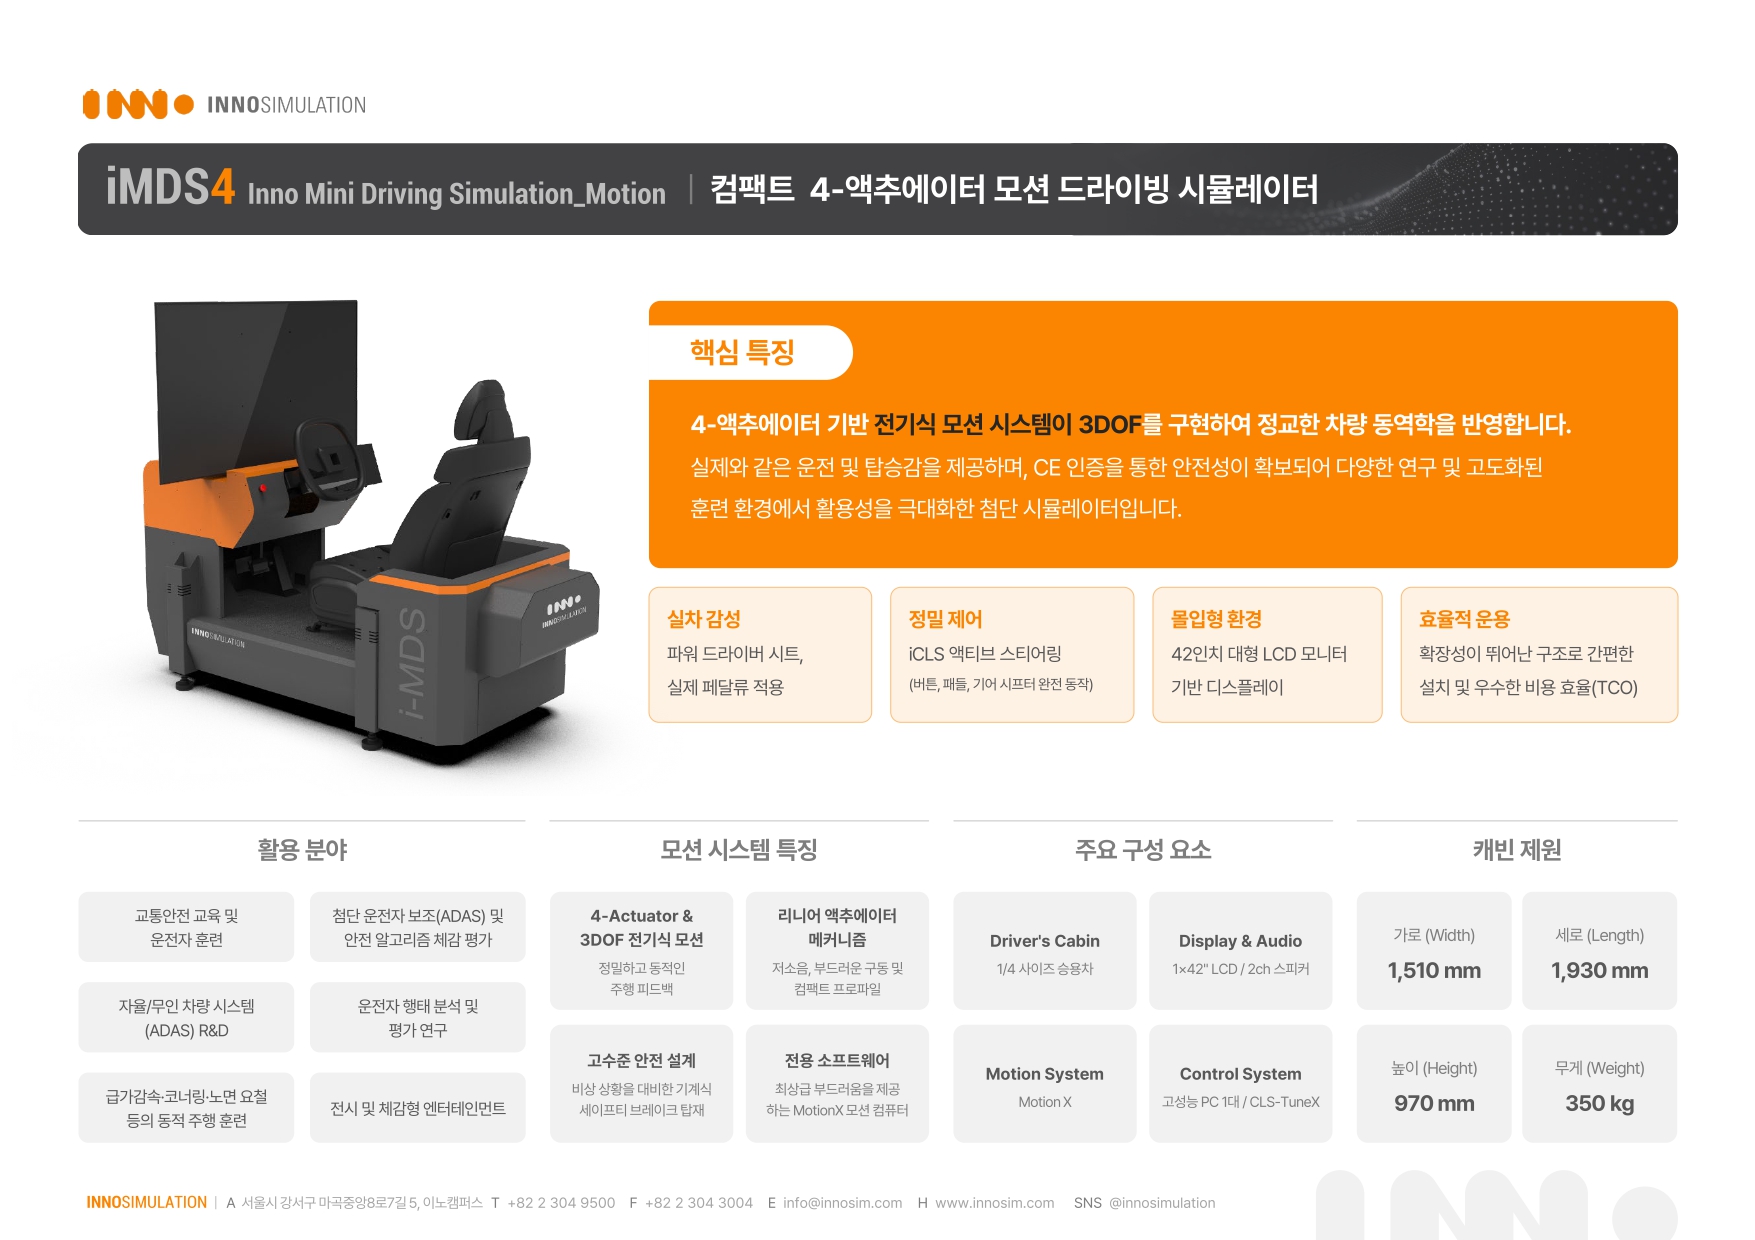Select the "자율/무인 차량 시스템 (ADAS) R&D" box
1755x1240 pixels.
[x=186, y=1017]
